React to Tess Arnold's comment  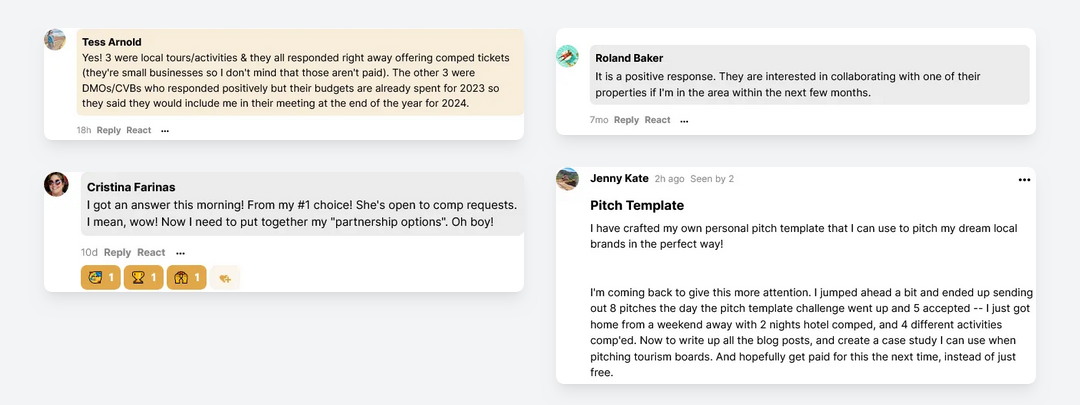pos(138,130)
